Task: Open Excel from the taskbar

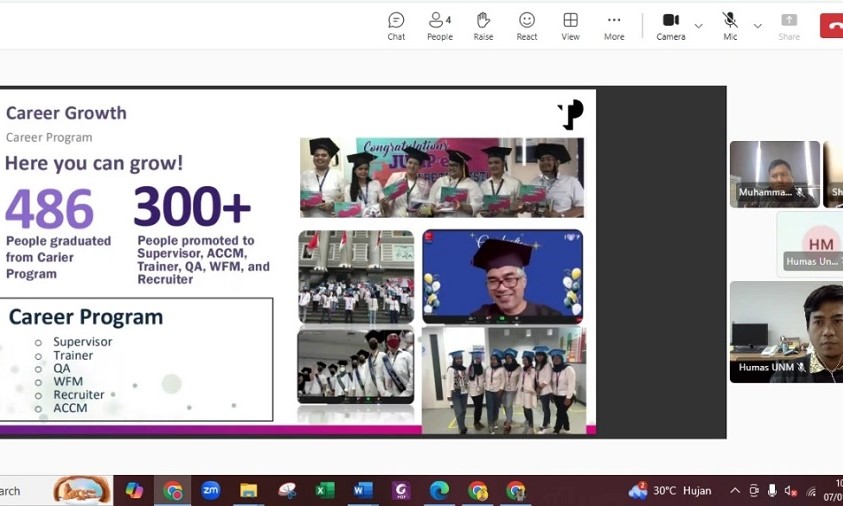Action: coord(325,491)
